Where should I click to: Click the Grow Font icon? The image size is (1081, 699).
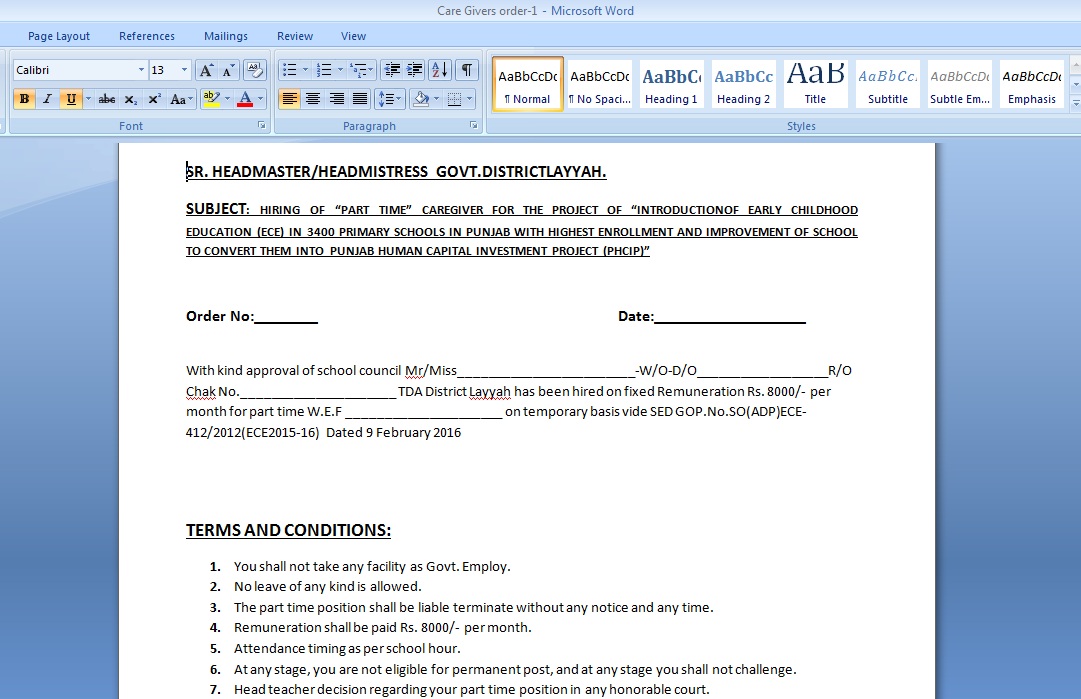pyautogui.click(x=205, y=70)
